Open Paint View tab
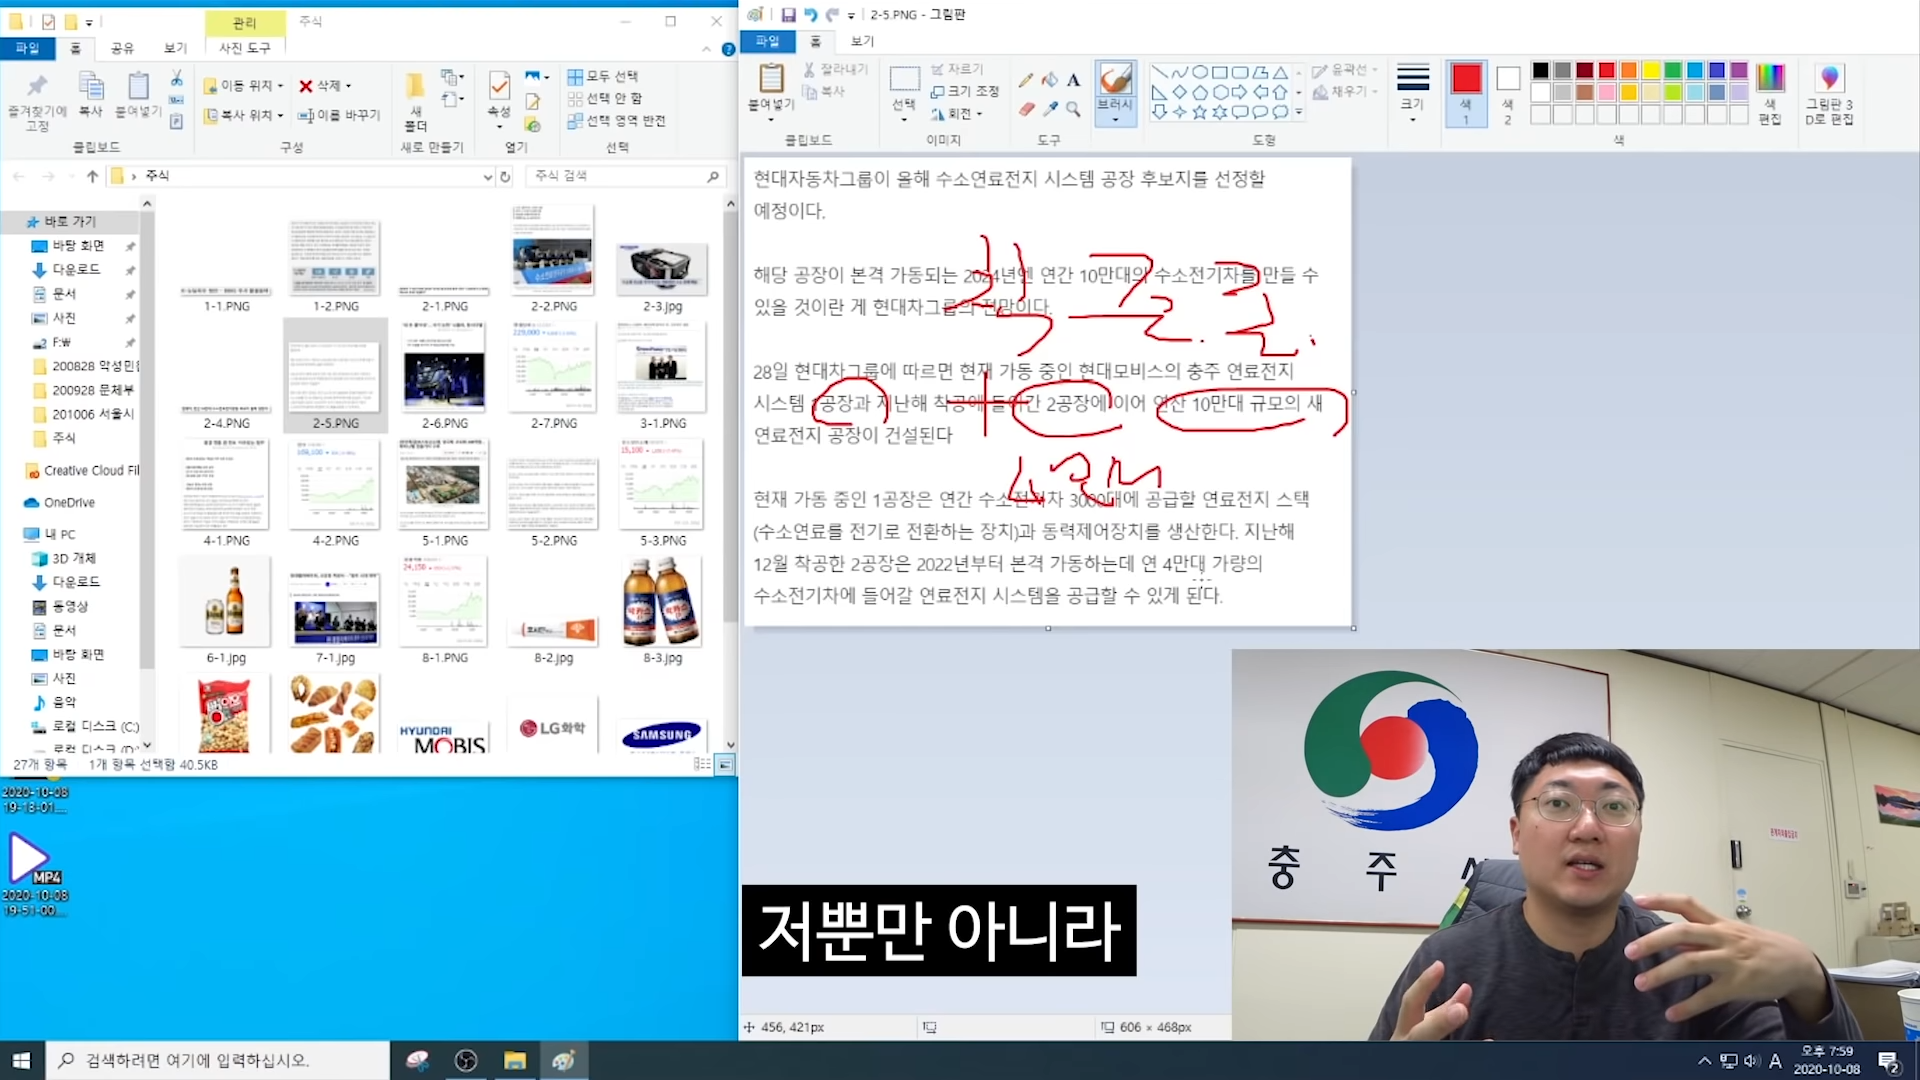This screenshot has height=1080, width=1920. point(862,41)
